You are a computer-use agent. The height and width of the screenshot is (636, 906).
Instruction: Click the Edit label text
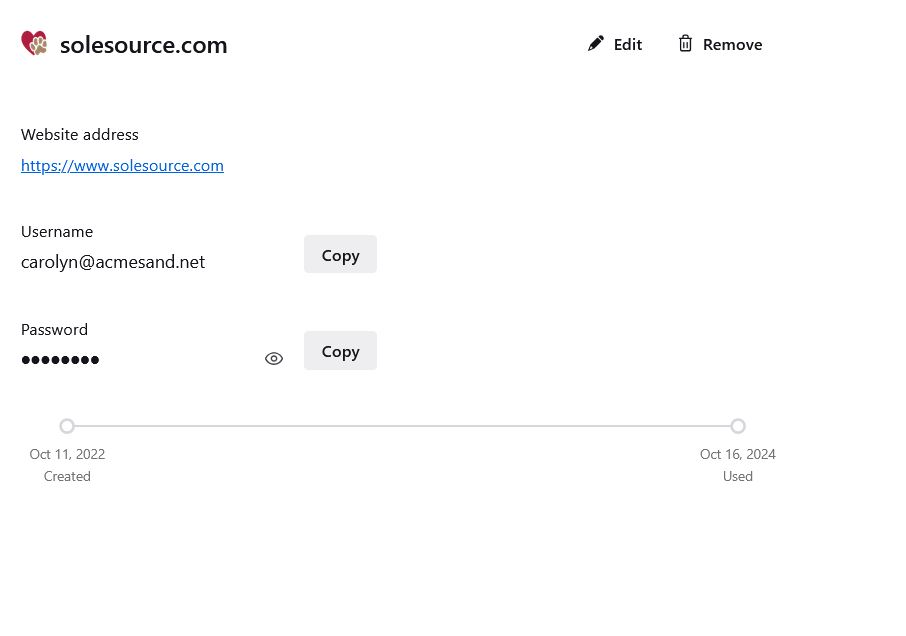click(627, 44)
